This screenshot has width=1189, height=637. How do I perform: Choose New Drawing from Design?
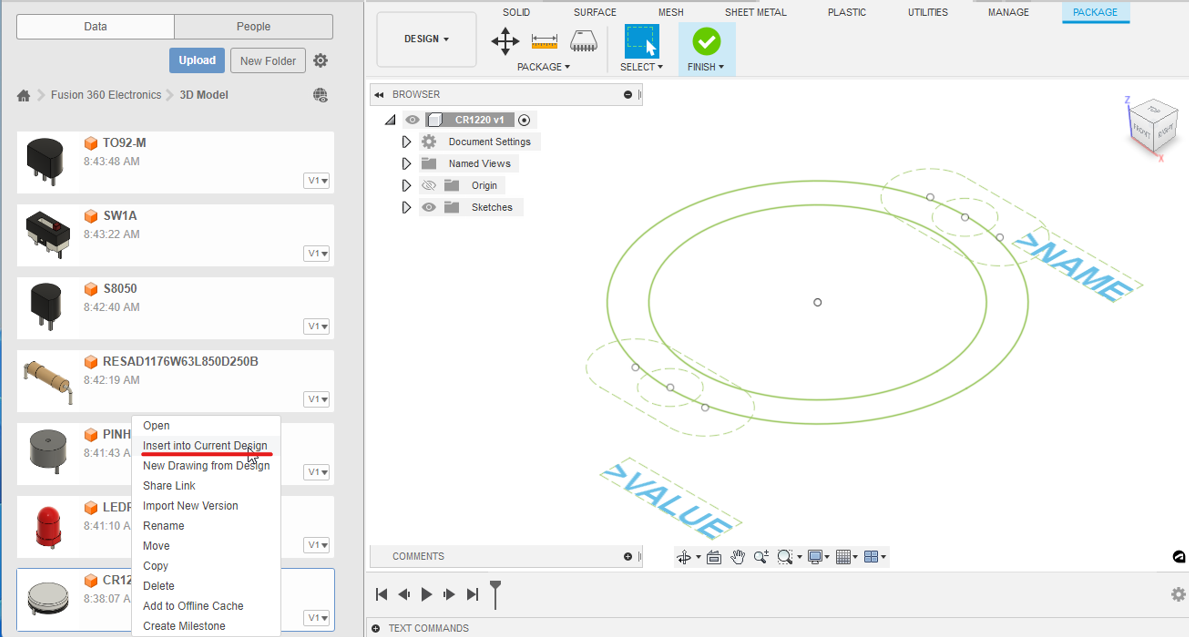point(205,466)
